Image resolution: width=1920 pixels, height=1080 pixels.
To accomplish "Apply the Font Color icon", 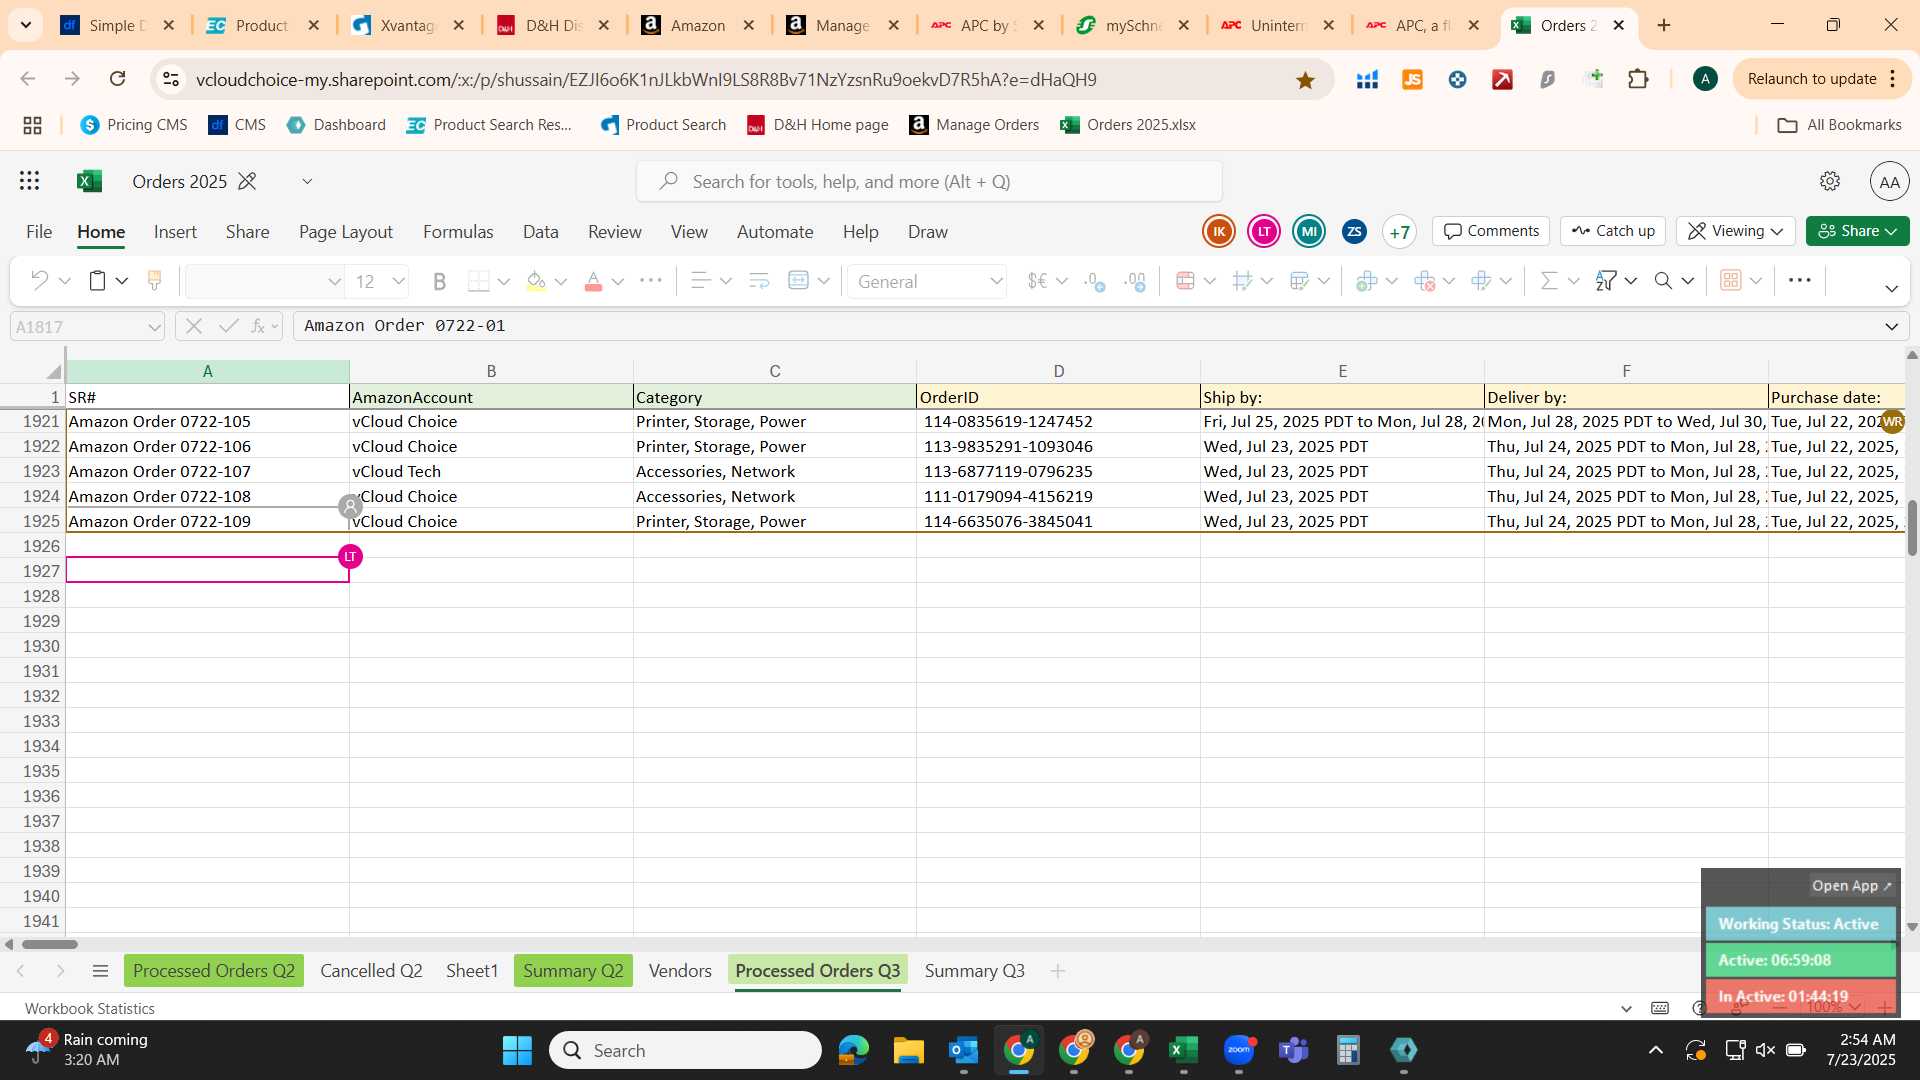I will [593, 282].
